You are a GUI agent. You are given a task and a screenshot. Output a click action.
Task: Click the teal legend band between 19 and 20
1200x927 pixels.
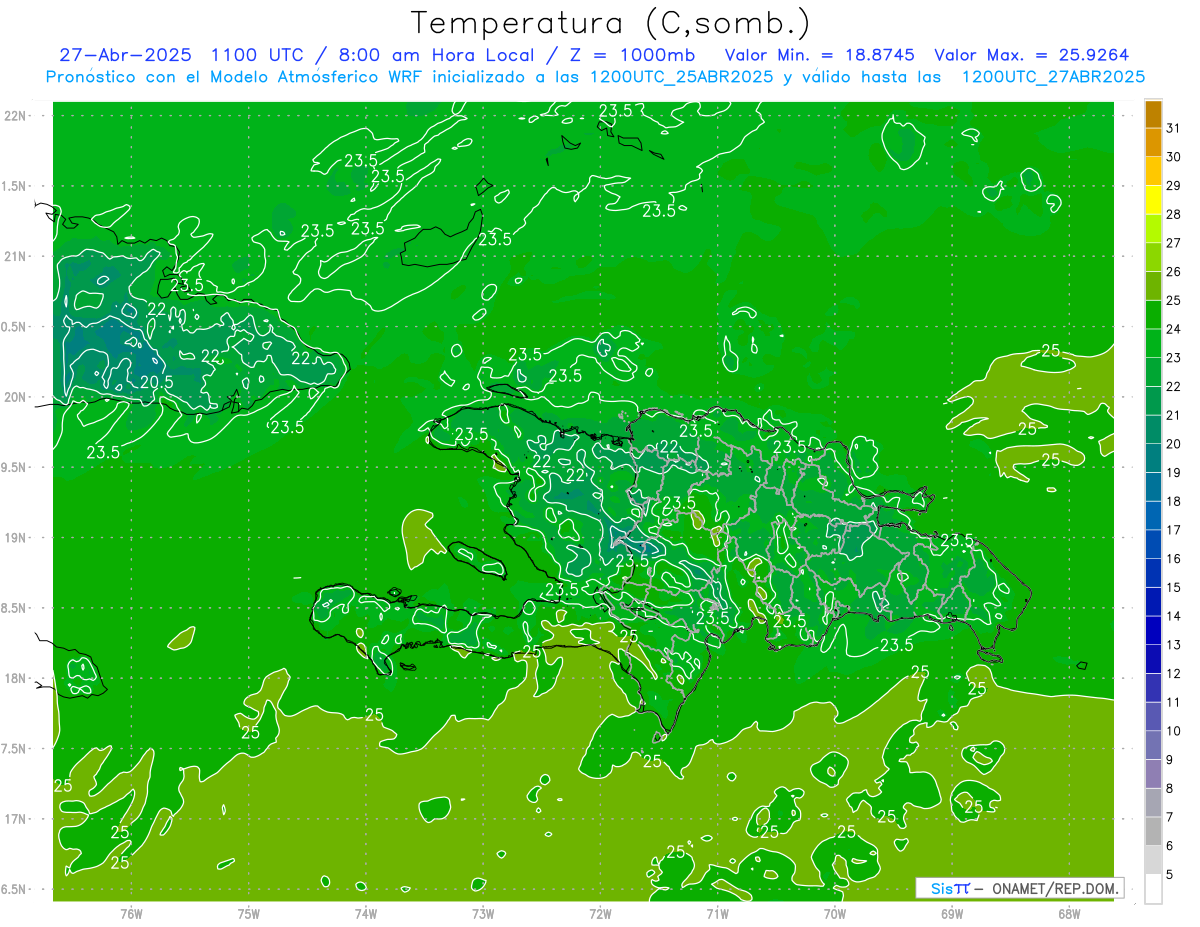tap(1153, 458)
